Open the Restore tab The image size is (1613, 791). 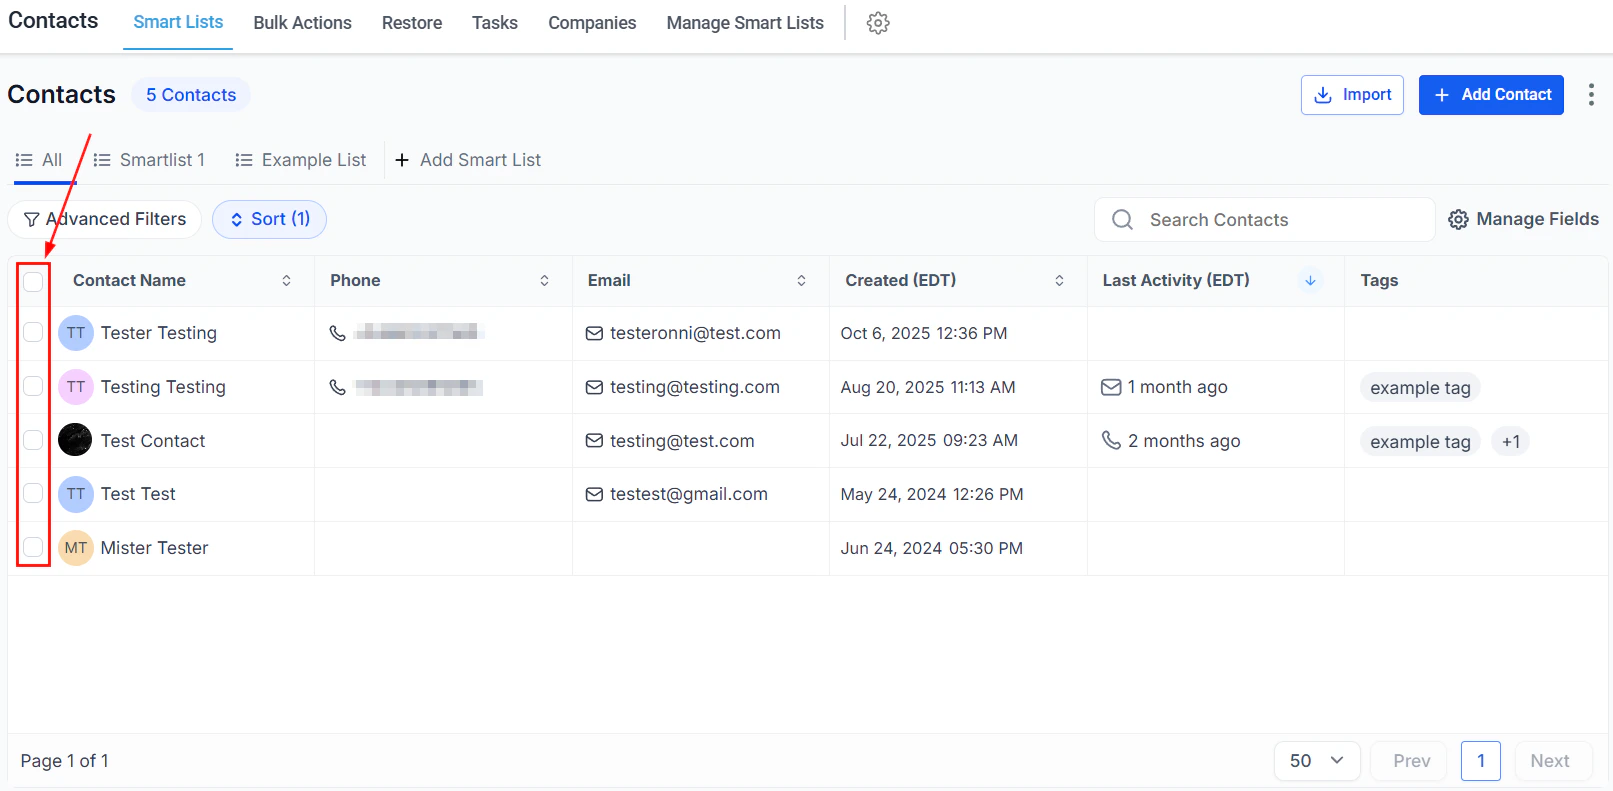point(412,23)
